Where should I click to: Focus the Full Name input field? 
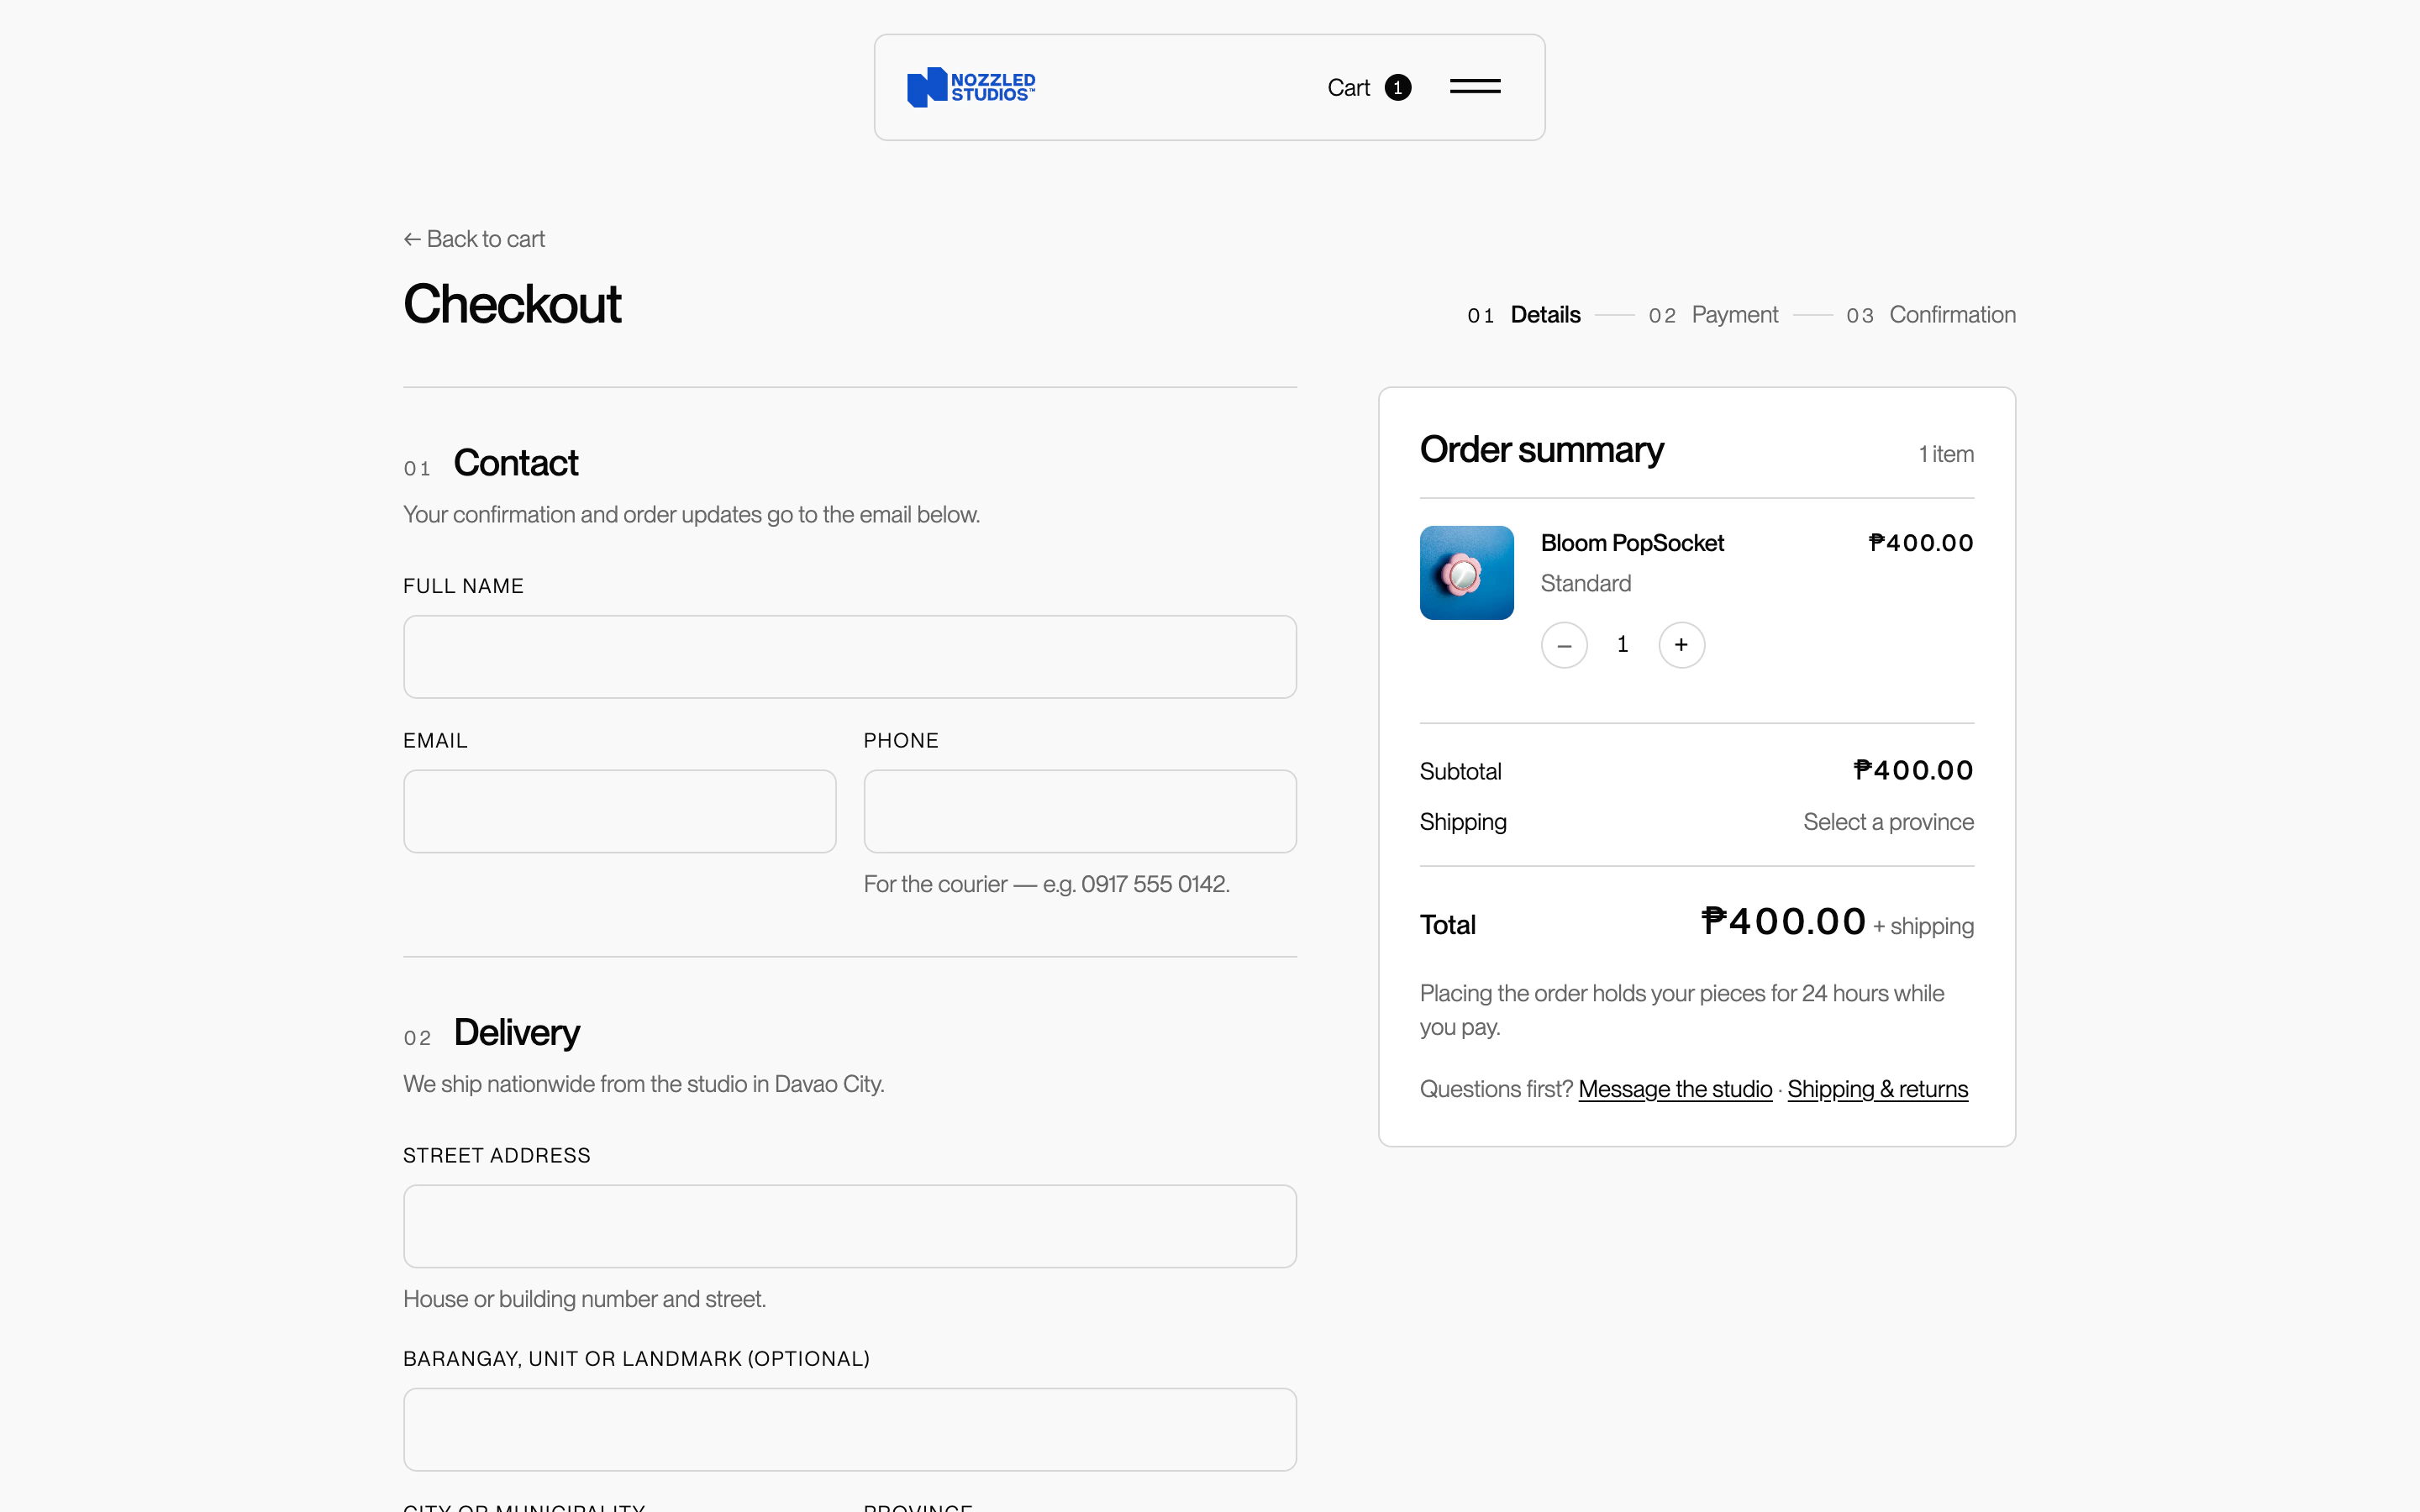pos(850,657)
